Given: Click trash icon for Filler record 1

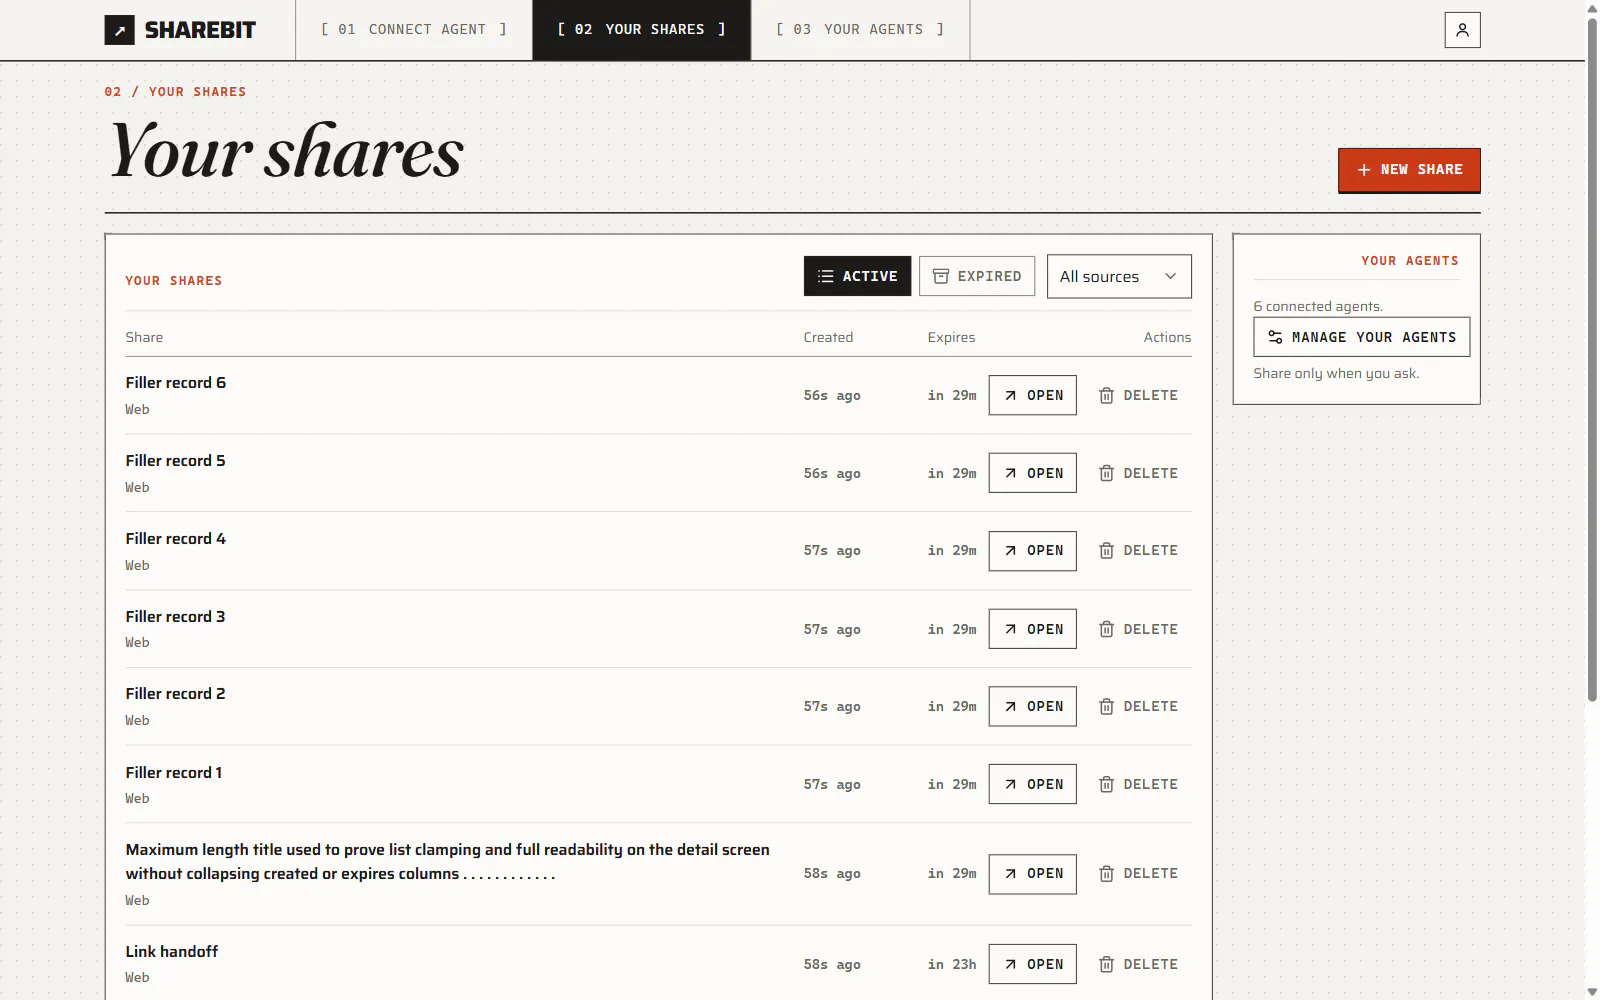Looking at the screenshot, I should coord(1106,784).
